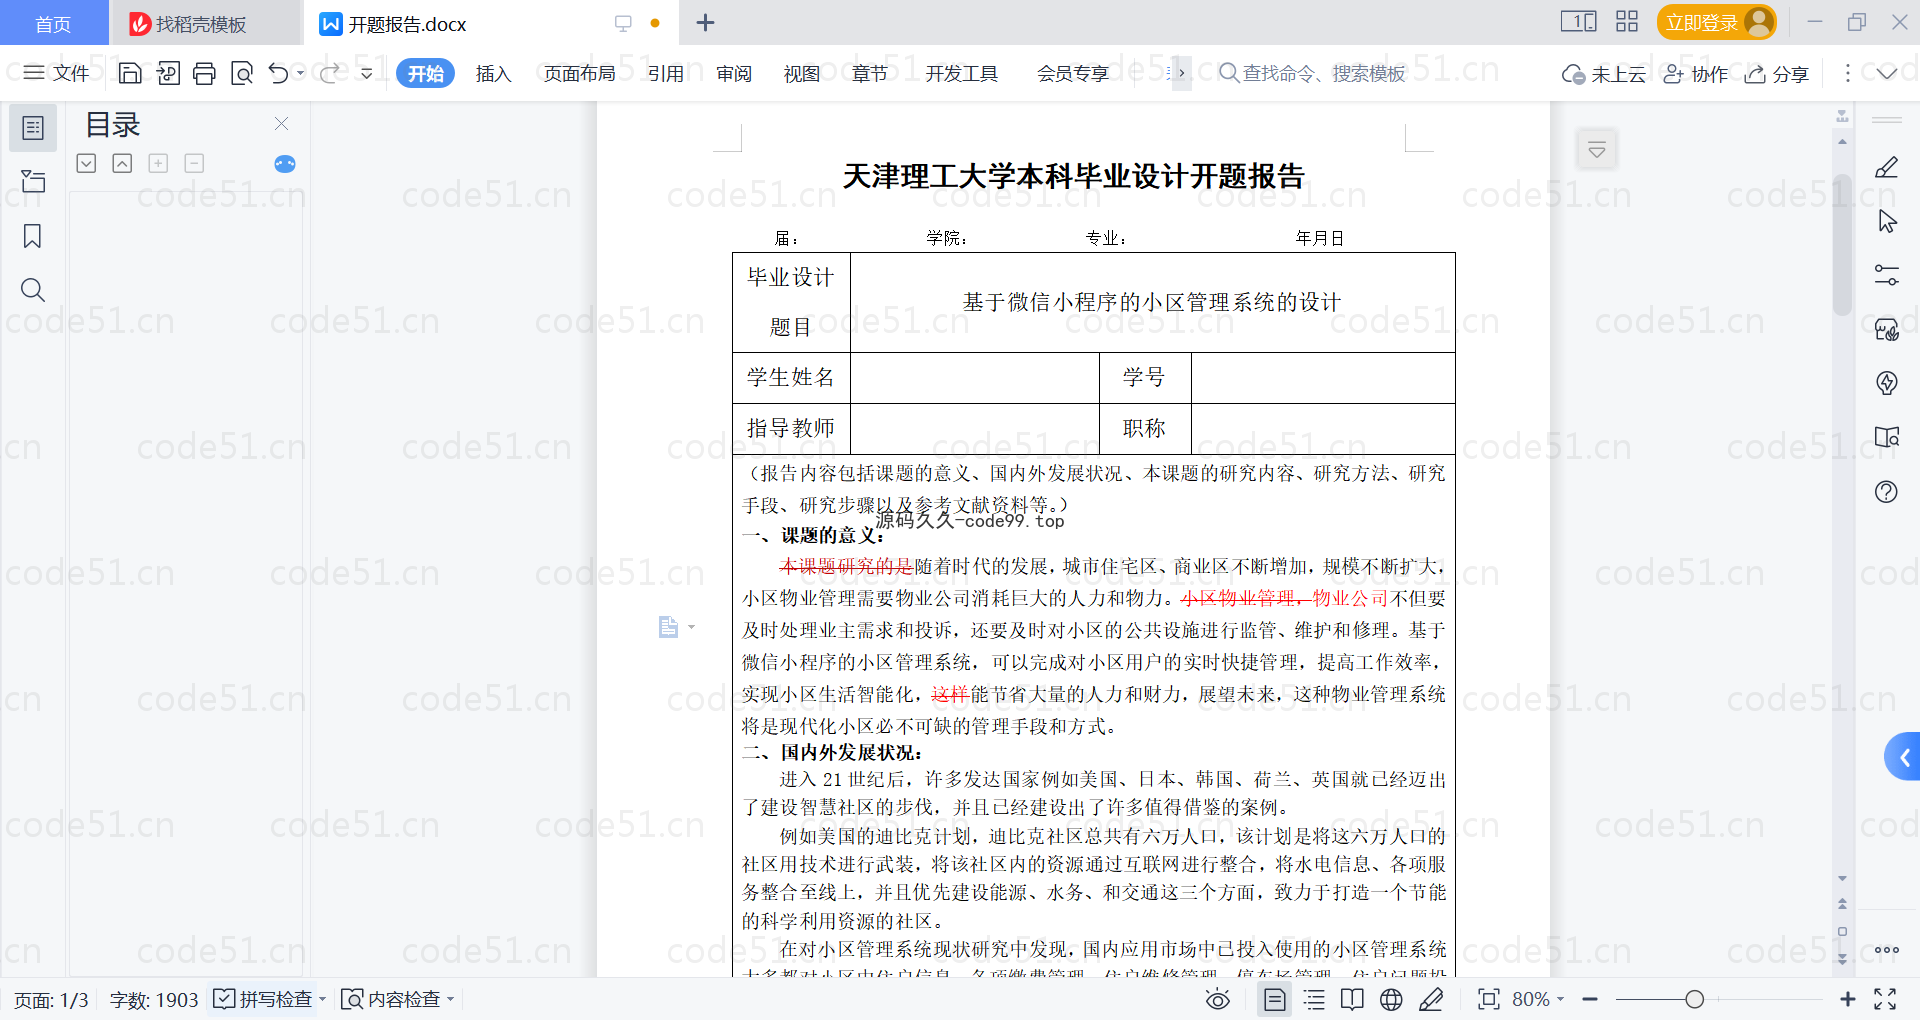Click the demote-level minus icon in 目录

[194, 163]
